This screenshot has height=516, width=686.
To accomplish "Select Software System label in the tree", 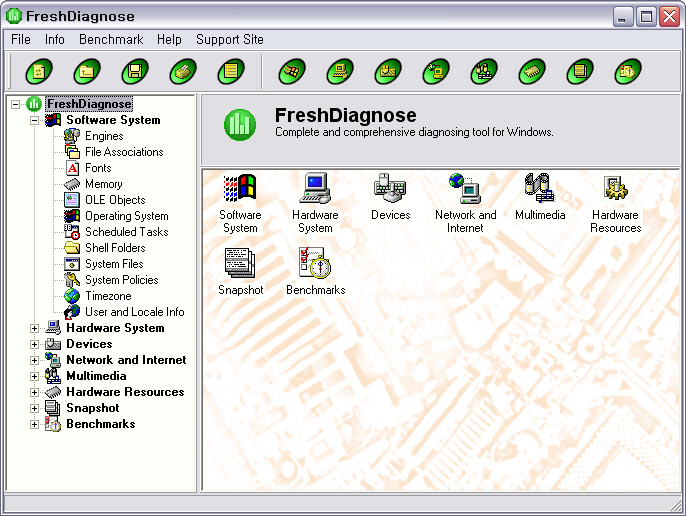I will pyautogui.click(x=113, y=120).
